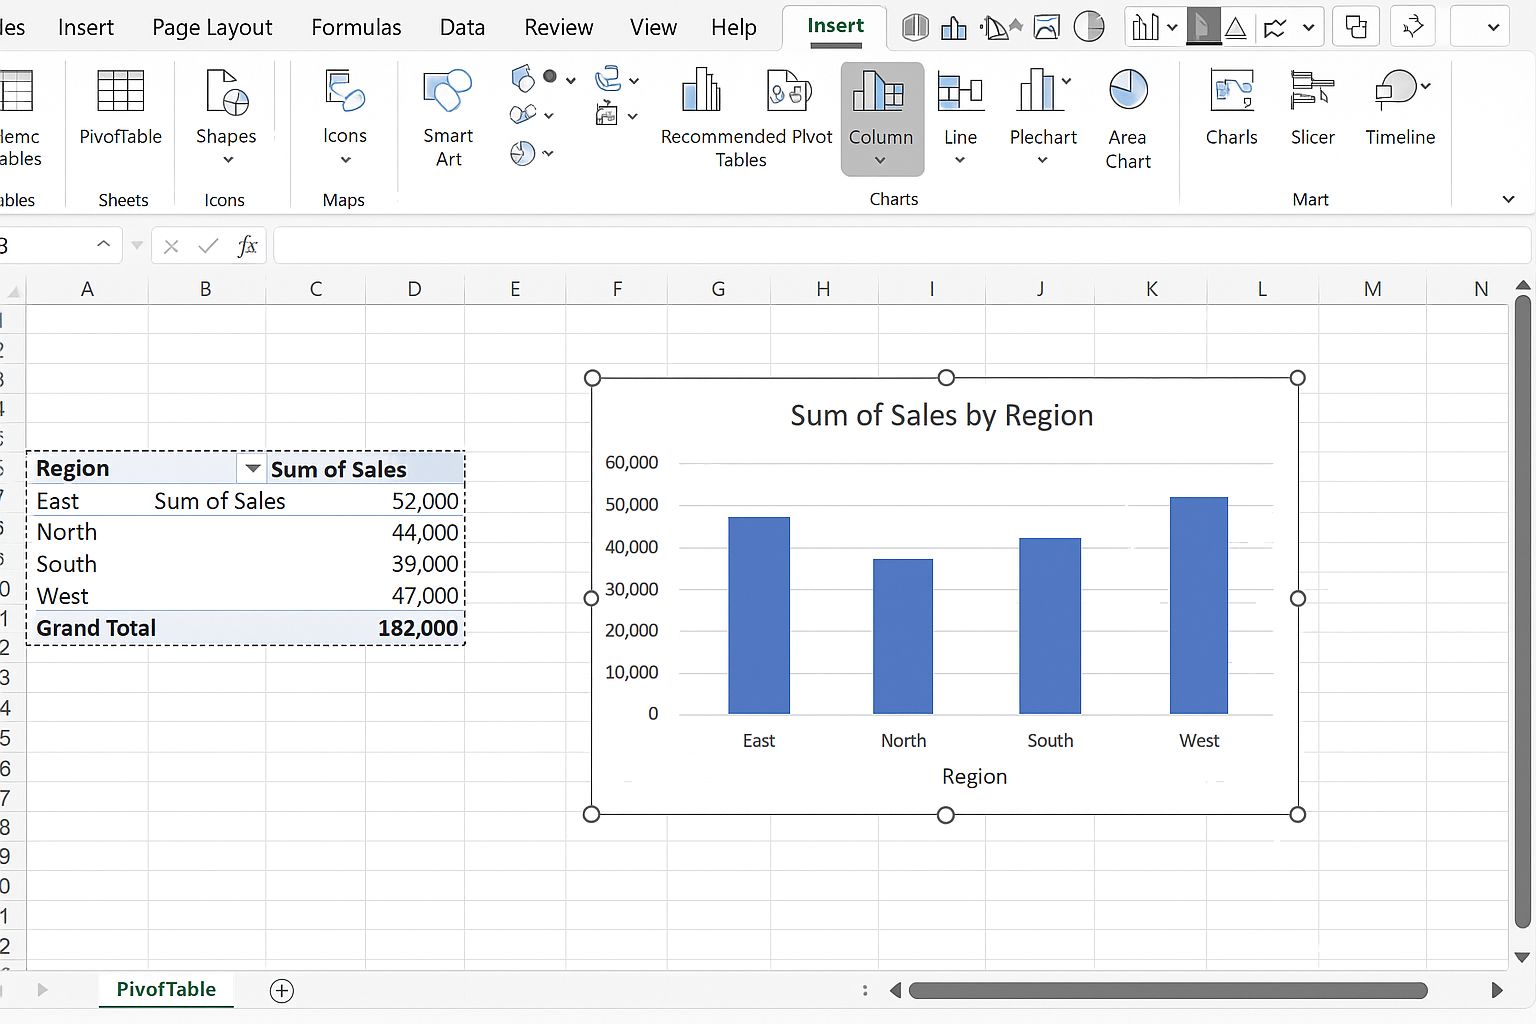Open Insert Function with the fx icon
This screenshot has height=1024, width=1536.
[x=247, y=246]
